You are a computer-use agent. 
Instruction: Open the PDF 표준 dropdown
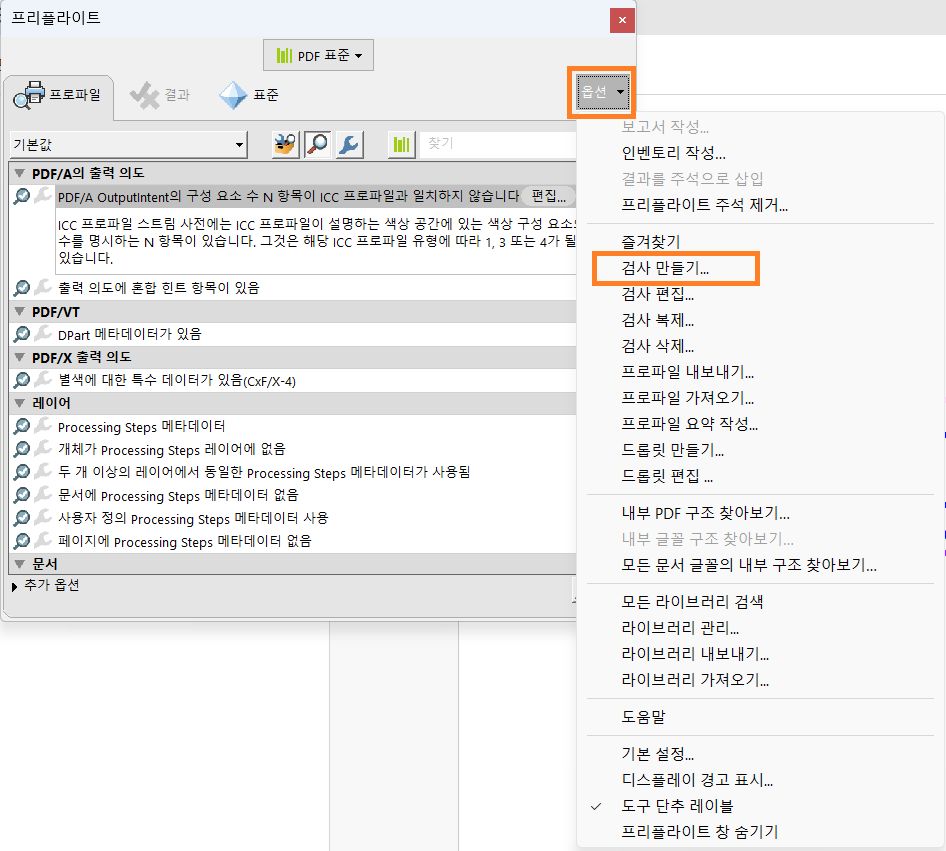click(318, 55)
